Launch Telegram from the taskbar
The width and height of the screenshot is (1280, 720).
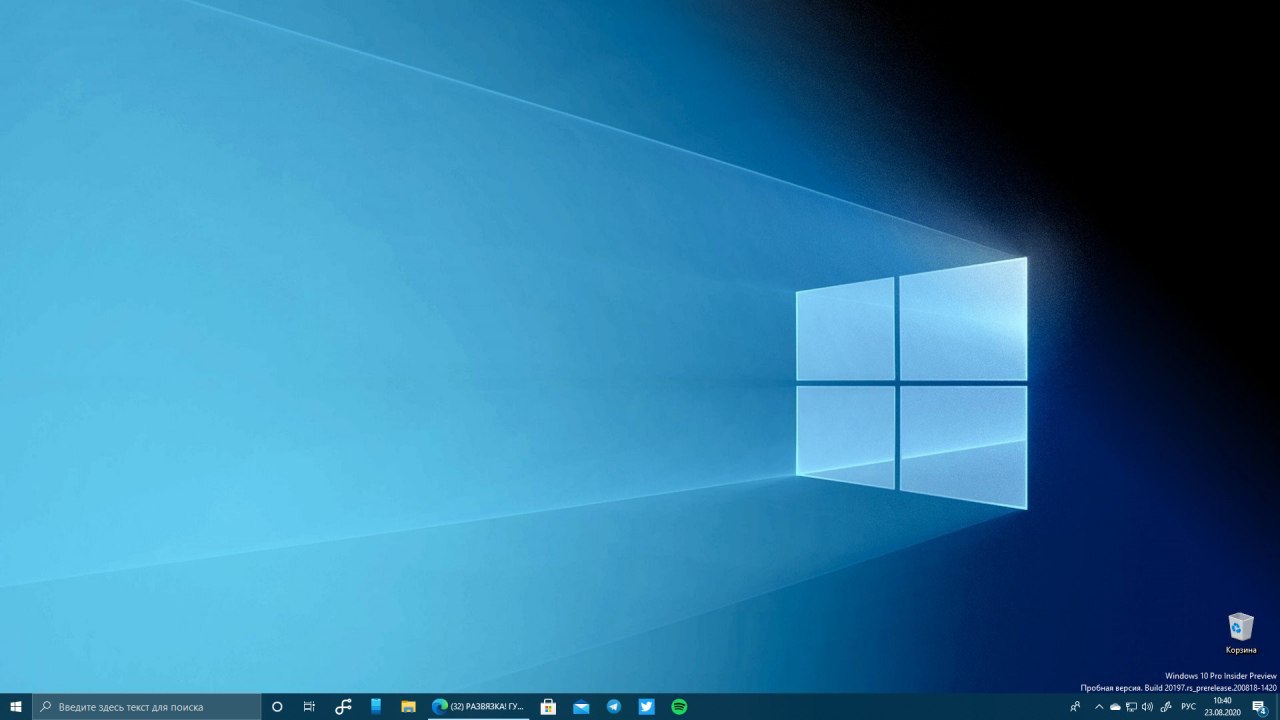[614, 707]
